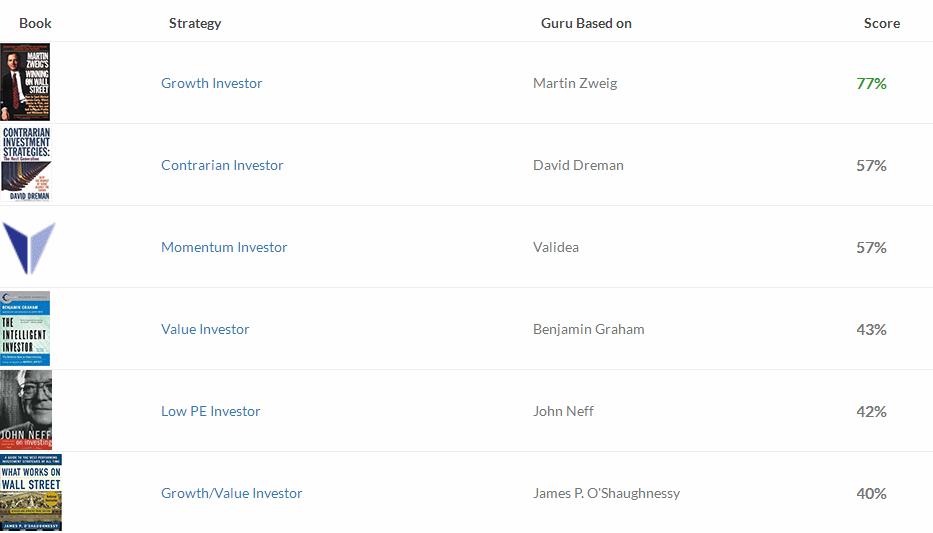Open the Contrarian Investor strategy link
Screen dimensions: 933x533
tap(222, 165)
